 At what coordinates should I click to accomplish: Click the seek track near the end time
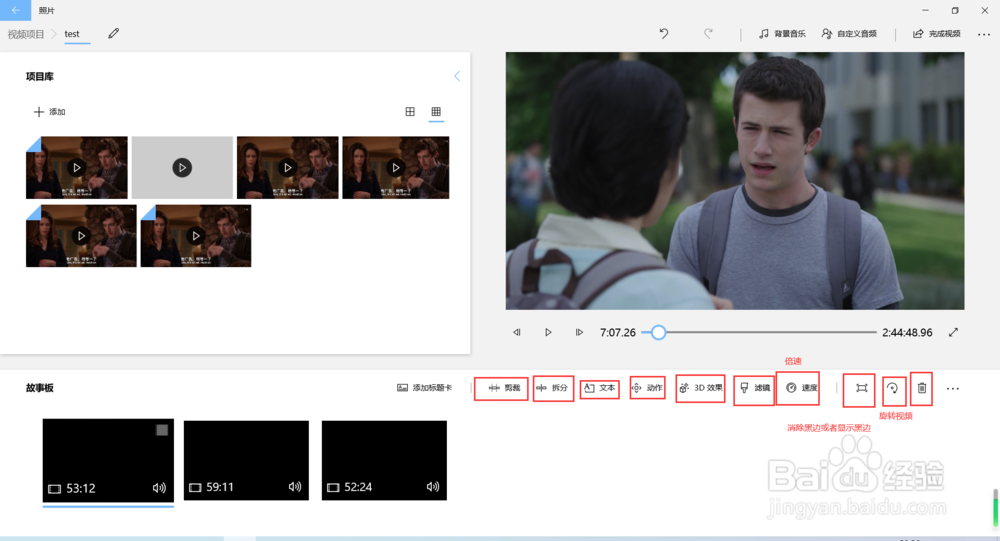point(871,332)
